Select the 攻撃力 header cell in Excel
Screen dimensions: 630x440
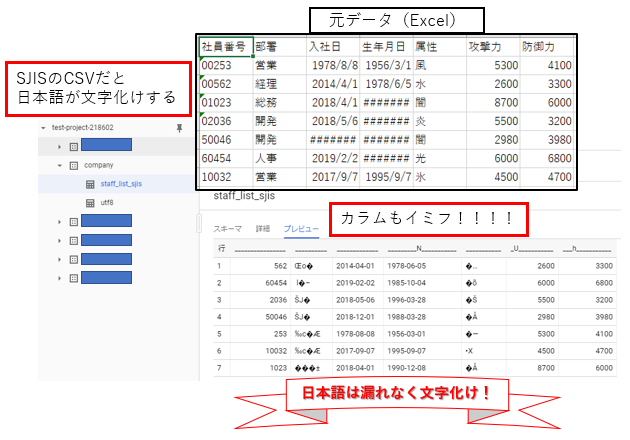493,47
